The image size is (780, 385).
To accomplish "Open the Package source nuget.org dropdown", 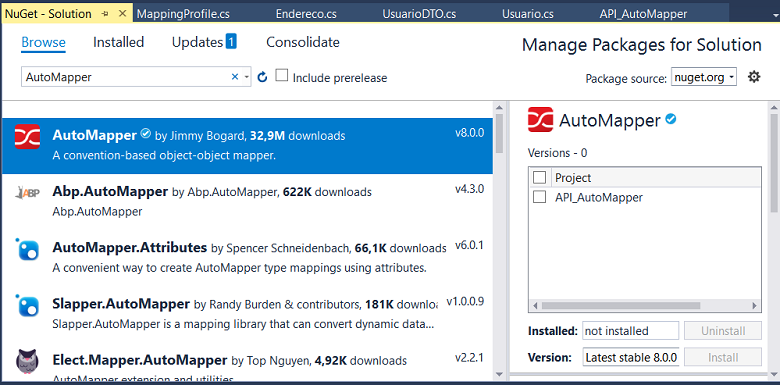I will [x=704, y=77].
